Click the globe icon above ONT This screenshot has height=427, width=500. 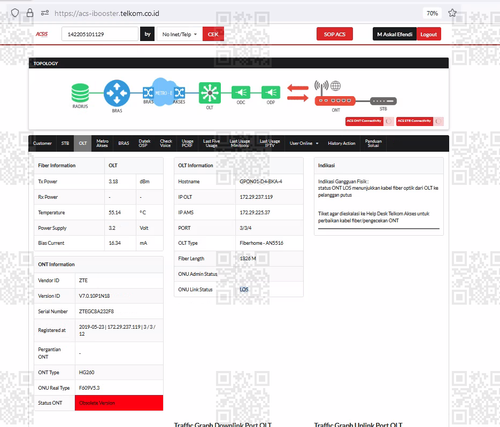(x=336, y=86)
